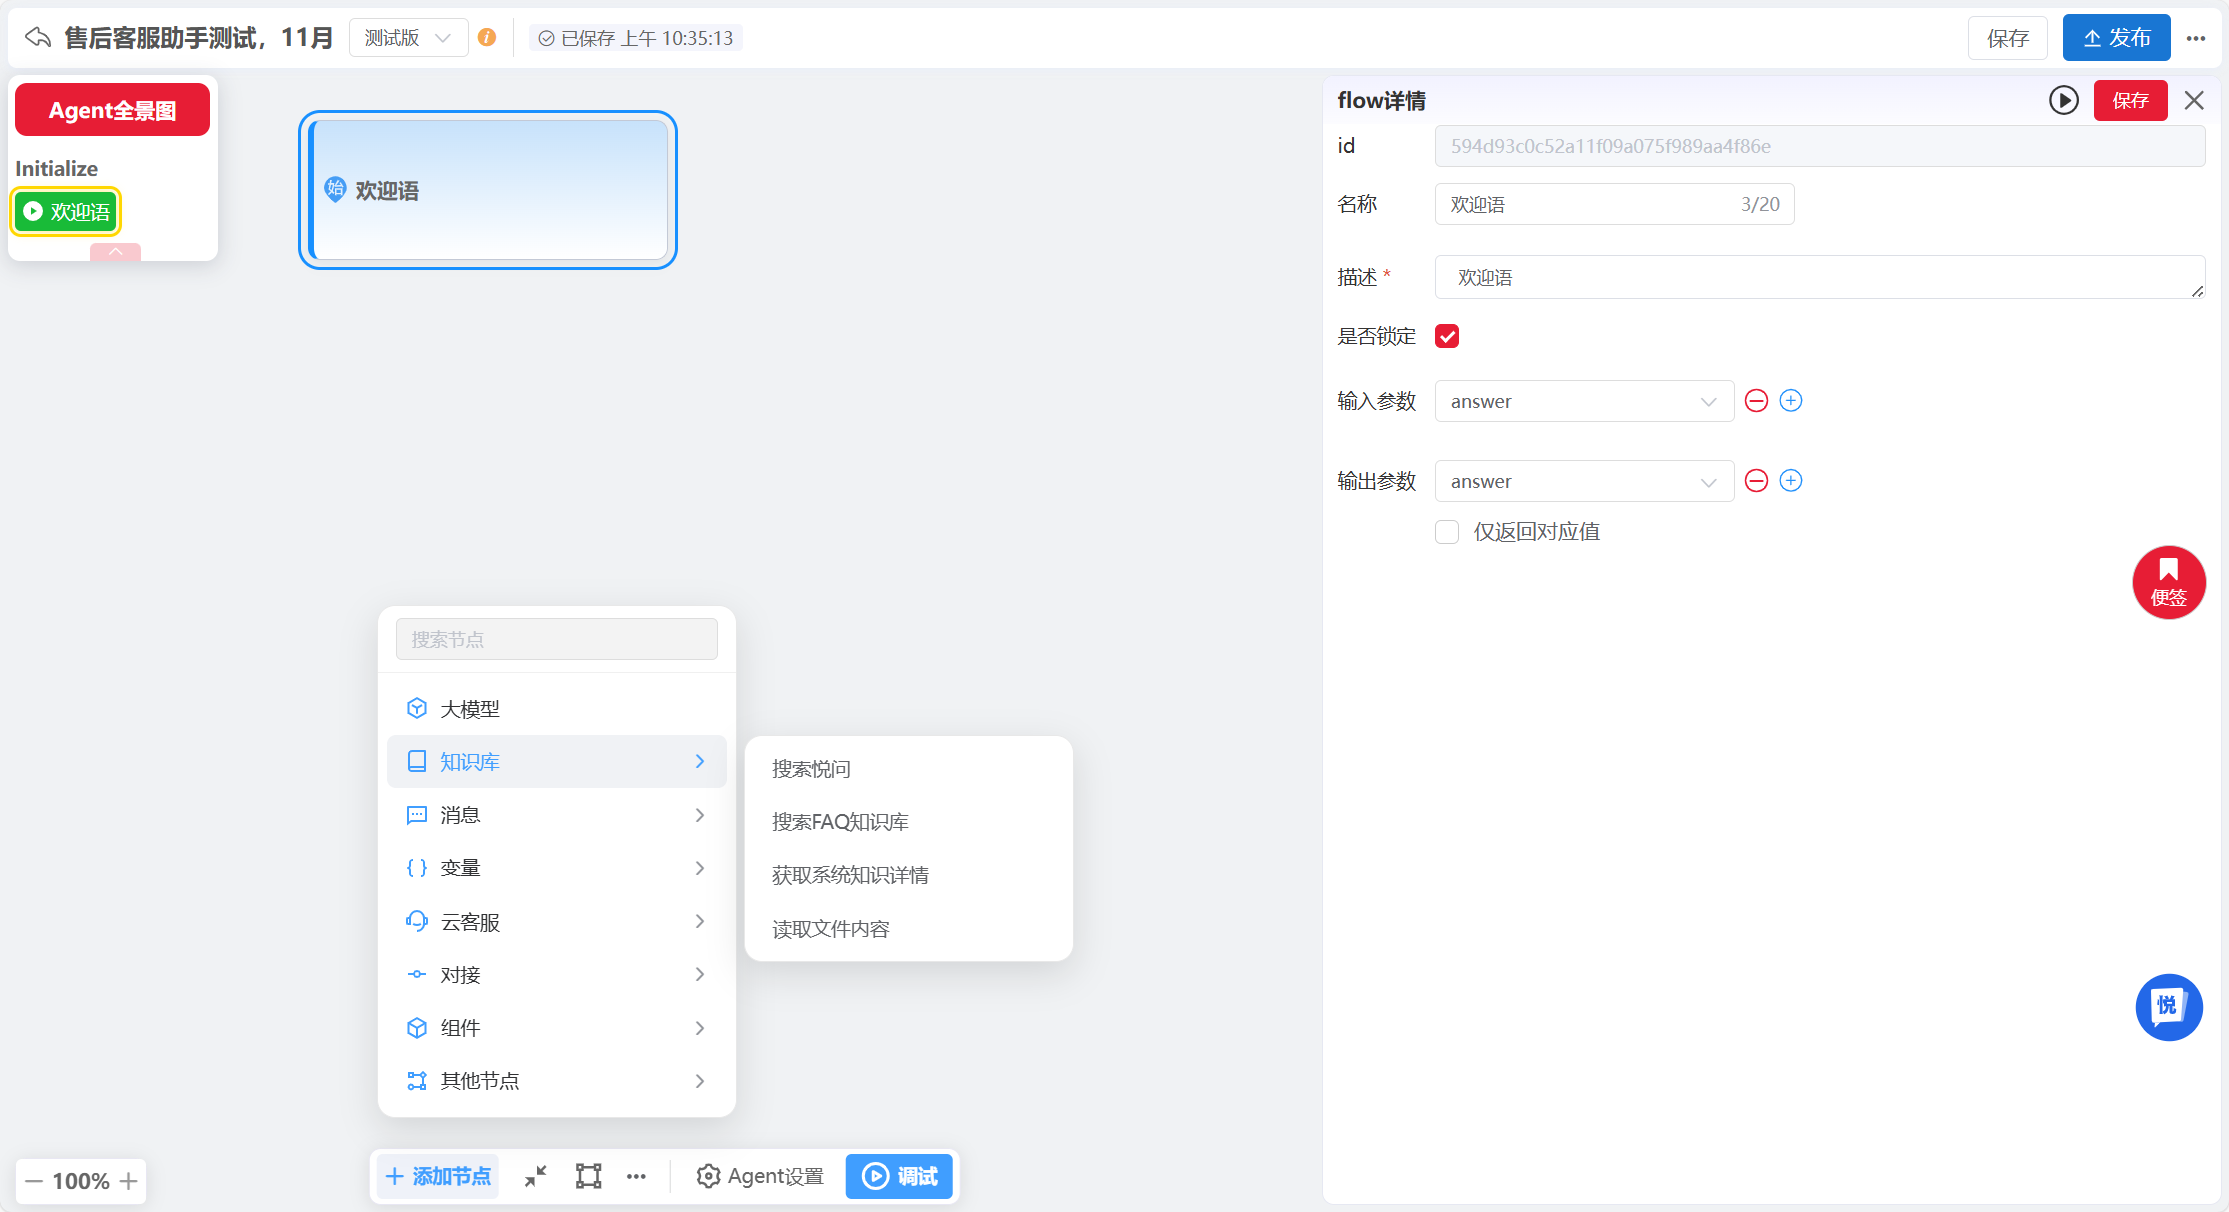The width and height of the screenshot is (2229, 1212).
Task: Add output parameter with blue plus icon
Action: [x=1791, y=481]
